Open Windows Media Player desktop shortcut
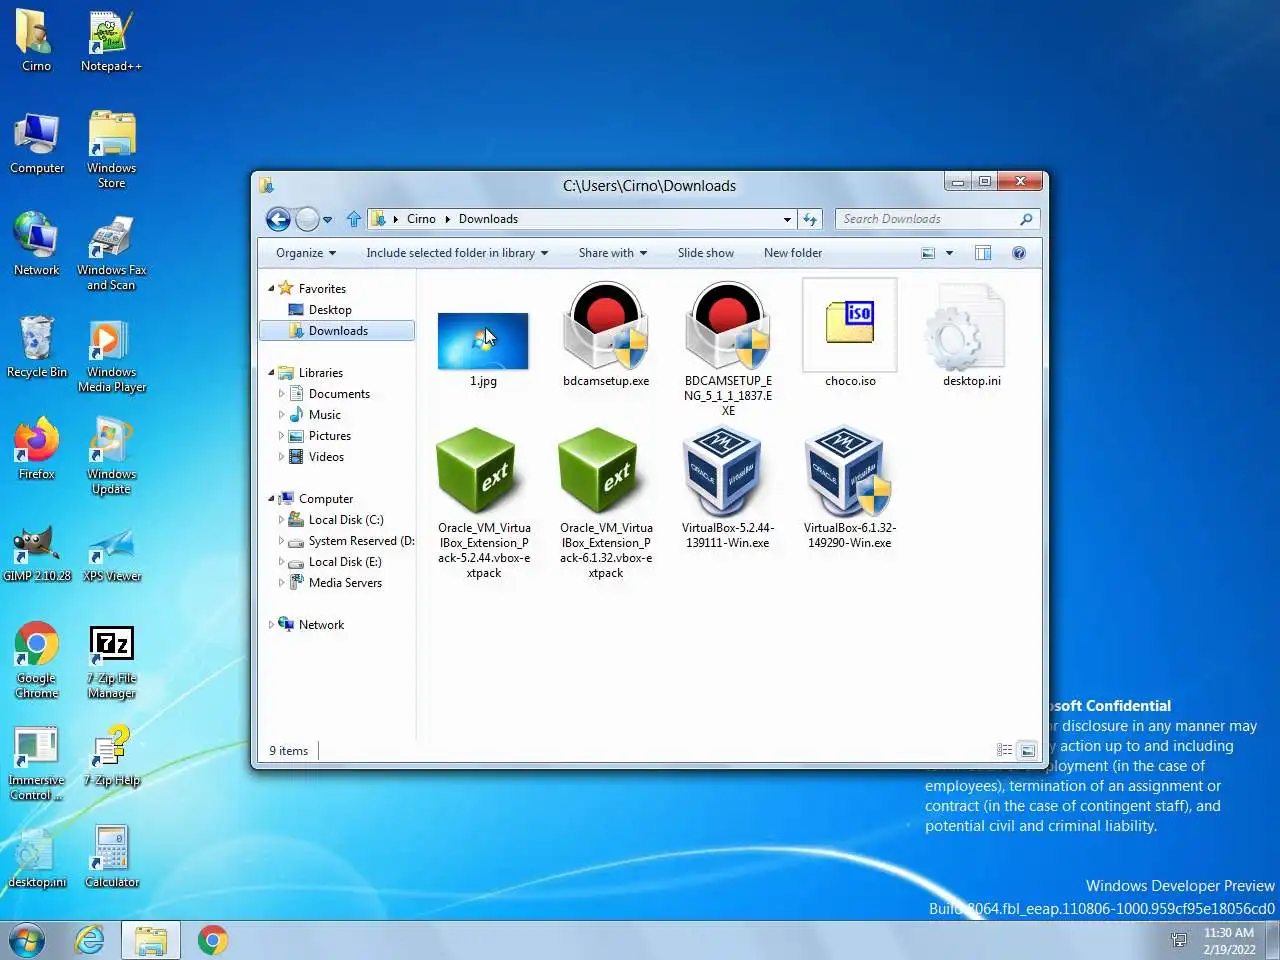 (111, 353)
